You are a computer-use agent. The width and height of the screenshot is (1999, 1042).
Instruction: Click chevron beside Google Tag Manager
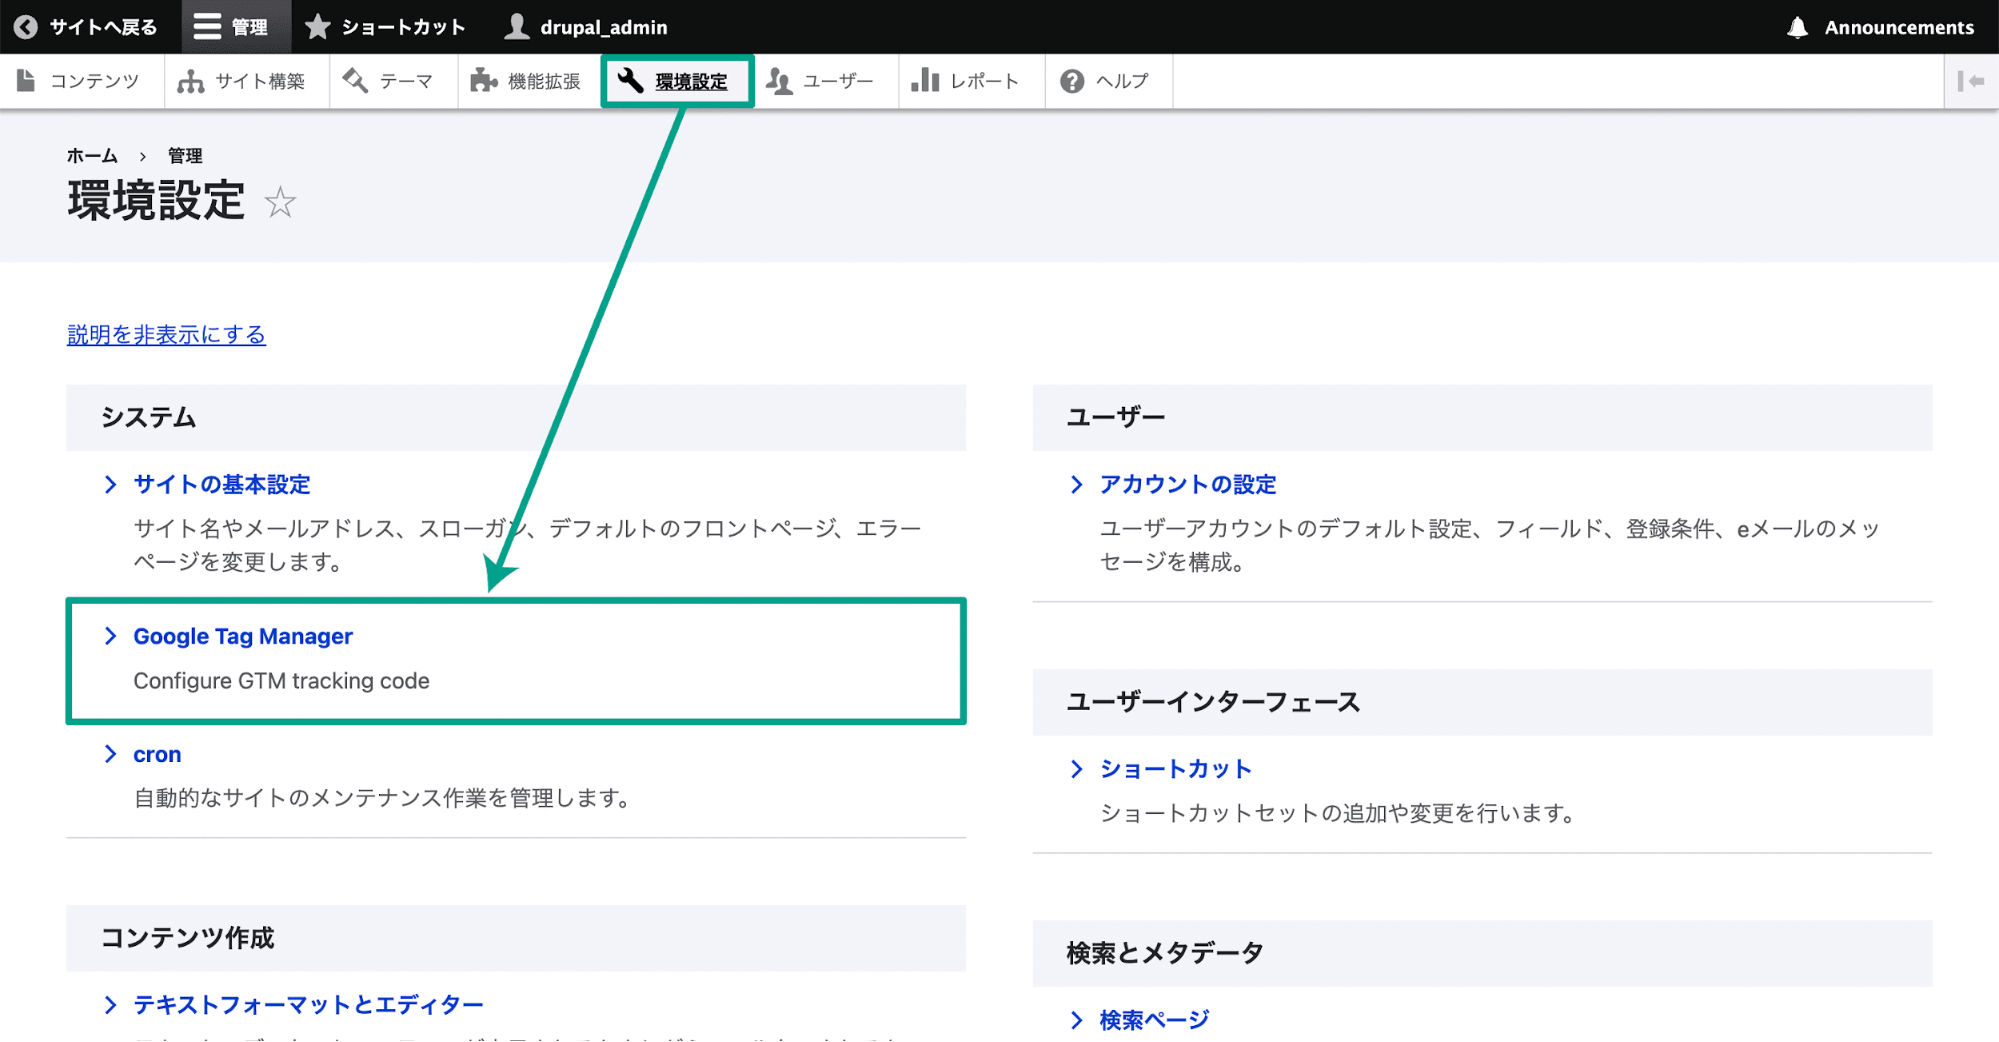[x=110, y=637]
